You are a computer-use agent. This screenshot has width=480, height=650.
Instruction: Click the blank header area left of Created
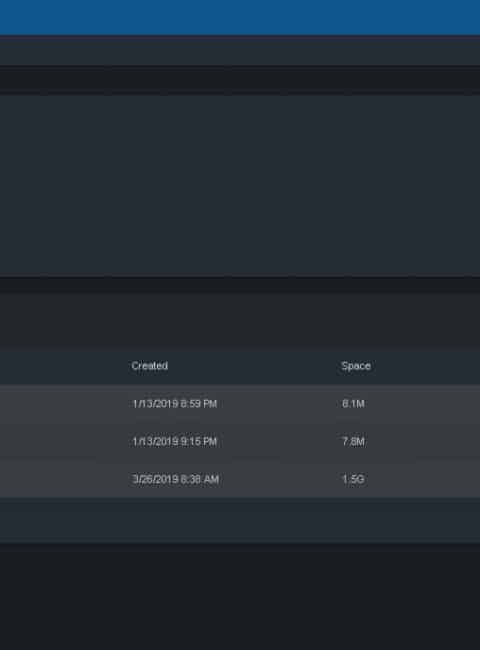point(62,366)
